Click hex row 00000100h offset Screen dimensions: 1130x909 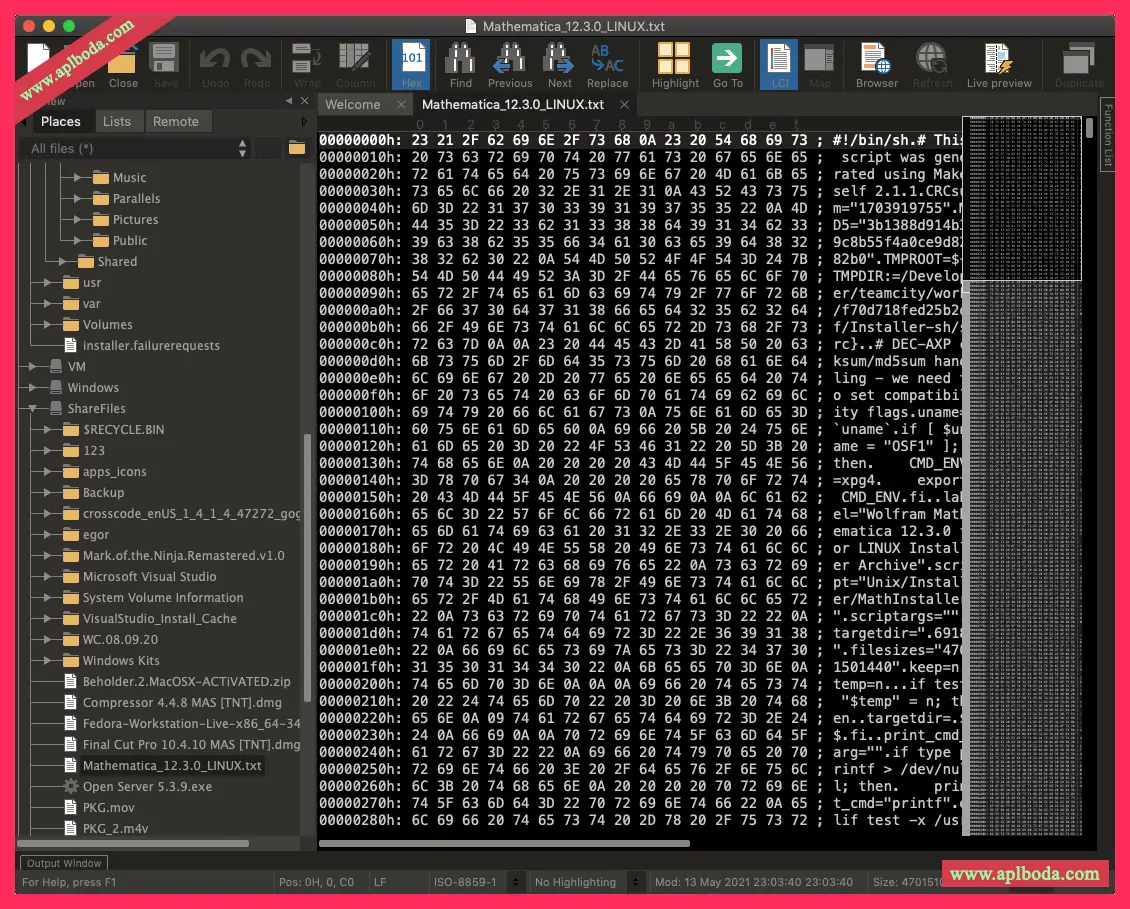coord(360,412)
